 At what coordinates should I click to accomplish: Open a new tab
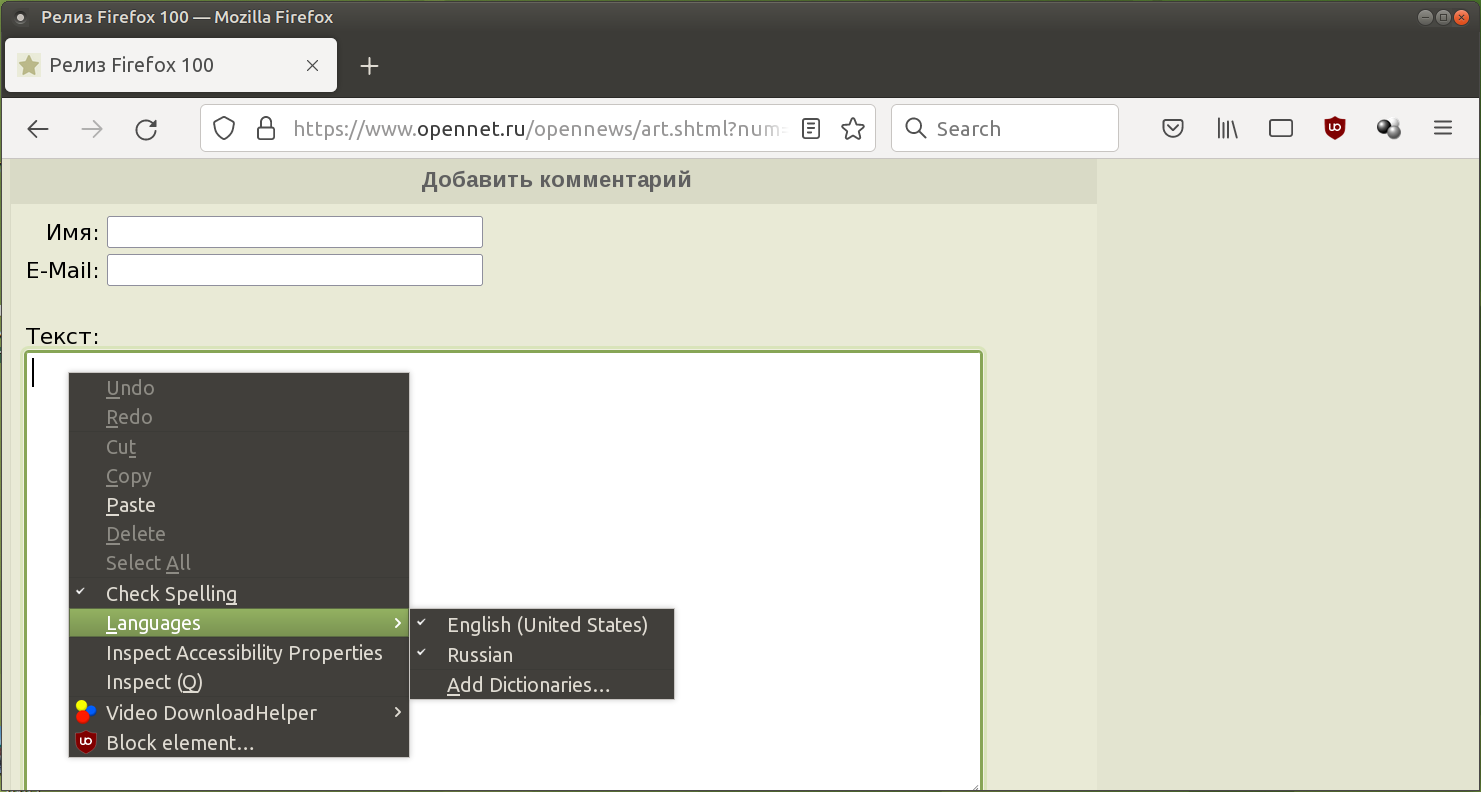(x=370, y=66)
